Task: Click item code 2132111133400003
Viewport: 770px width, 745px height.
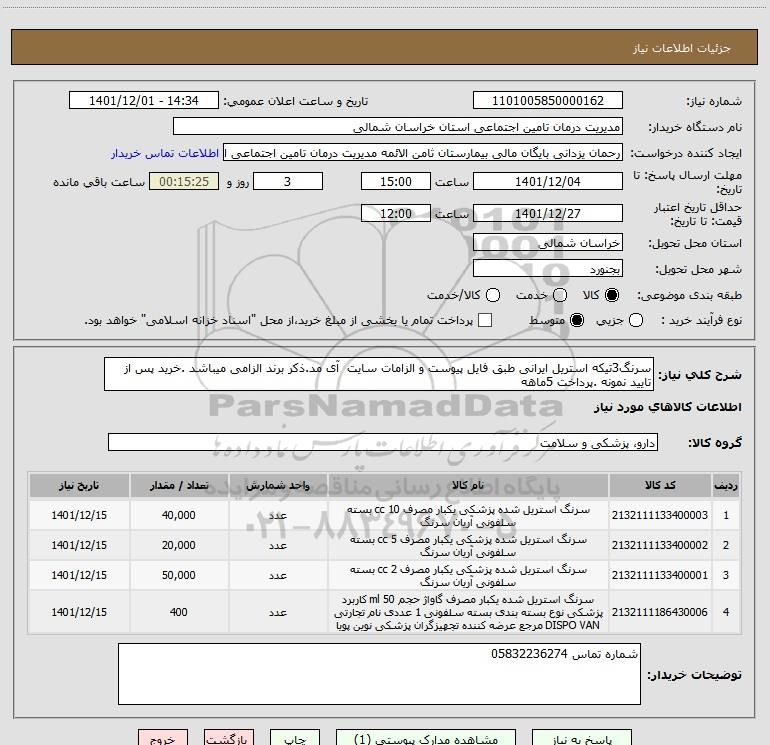Action: click(x=660, y=515)
